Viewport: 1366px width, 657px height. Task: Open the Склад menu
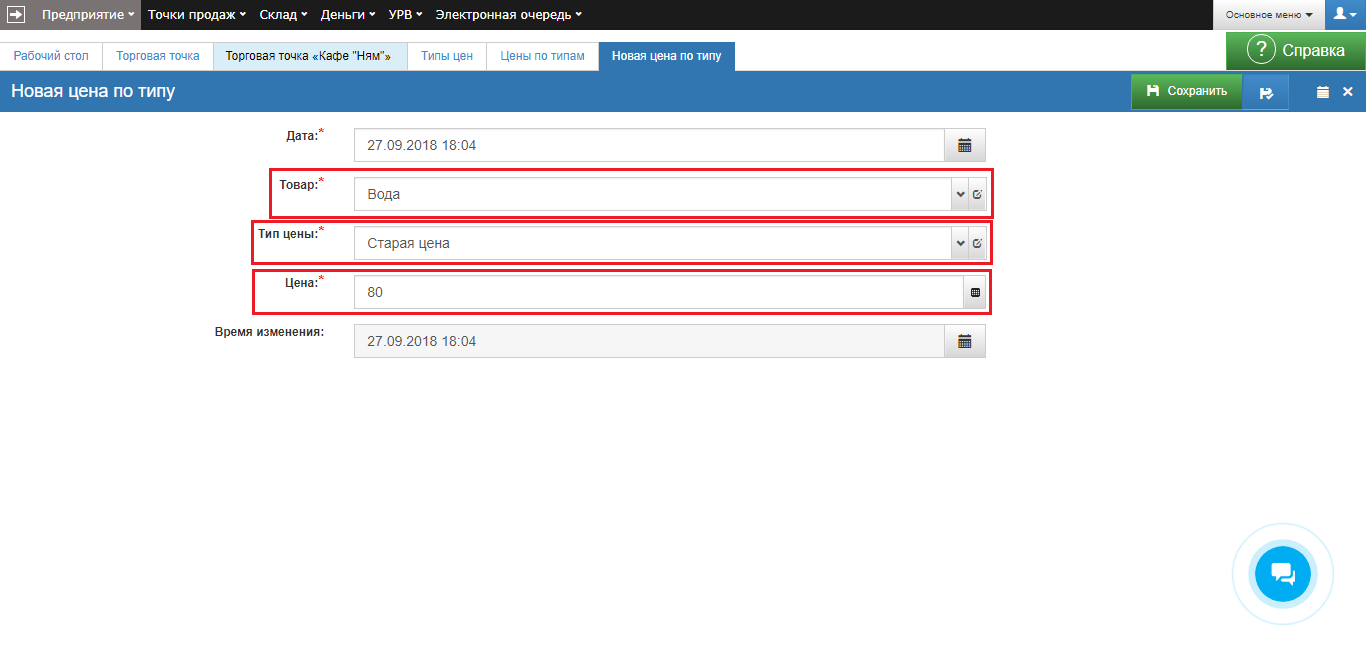283,15
